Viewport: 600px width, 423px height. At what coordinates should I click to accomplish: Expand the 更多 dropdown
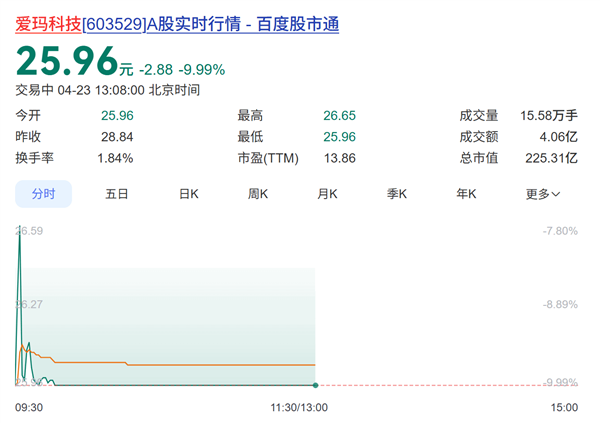coord(543,194)
